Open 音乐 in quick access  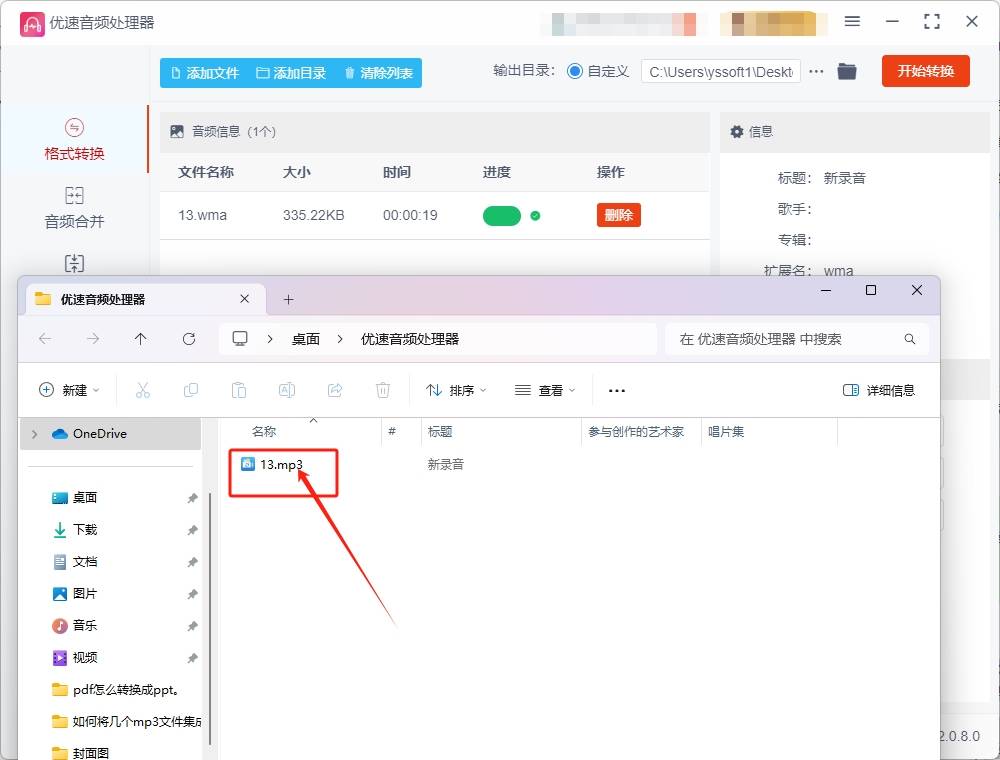(85, 625)
